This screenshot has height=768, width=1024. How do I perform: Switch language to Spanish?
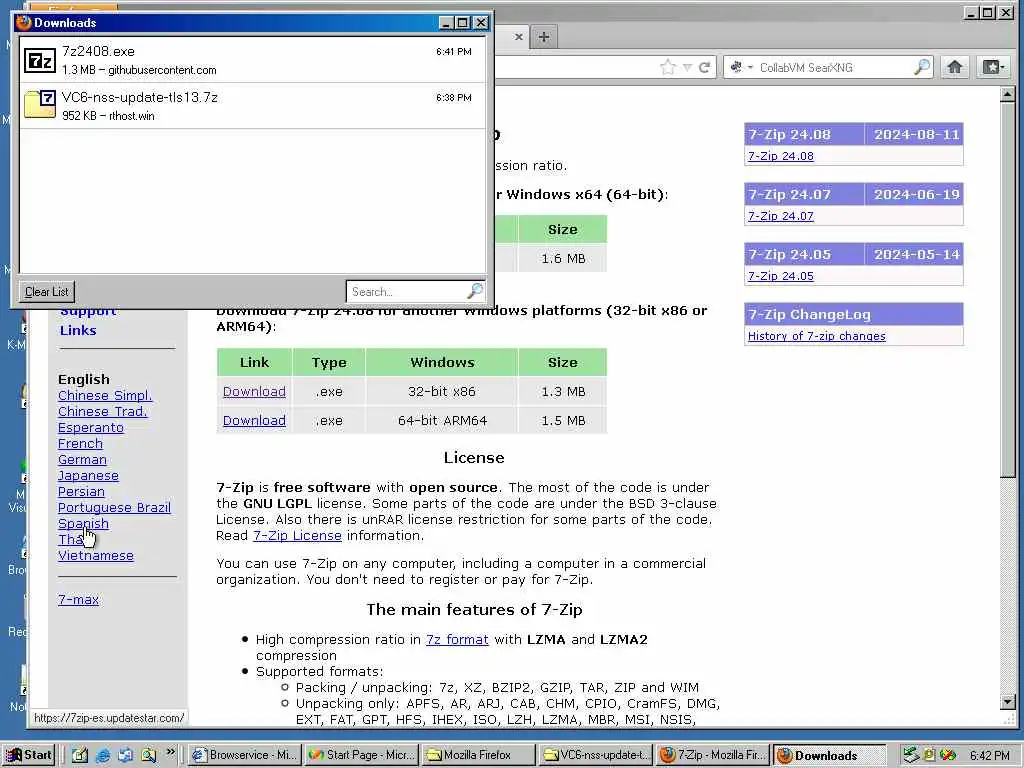pos(83,524)
